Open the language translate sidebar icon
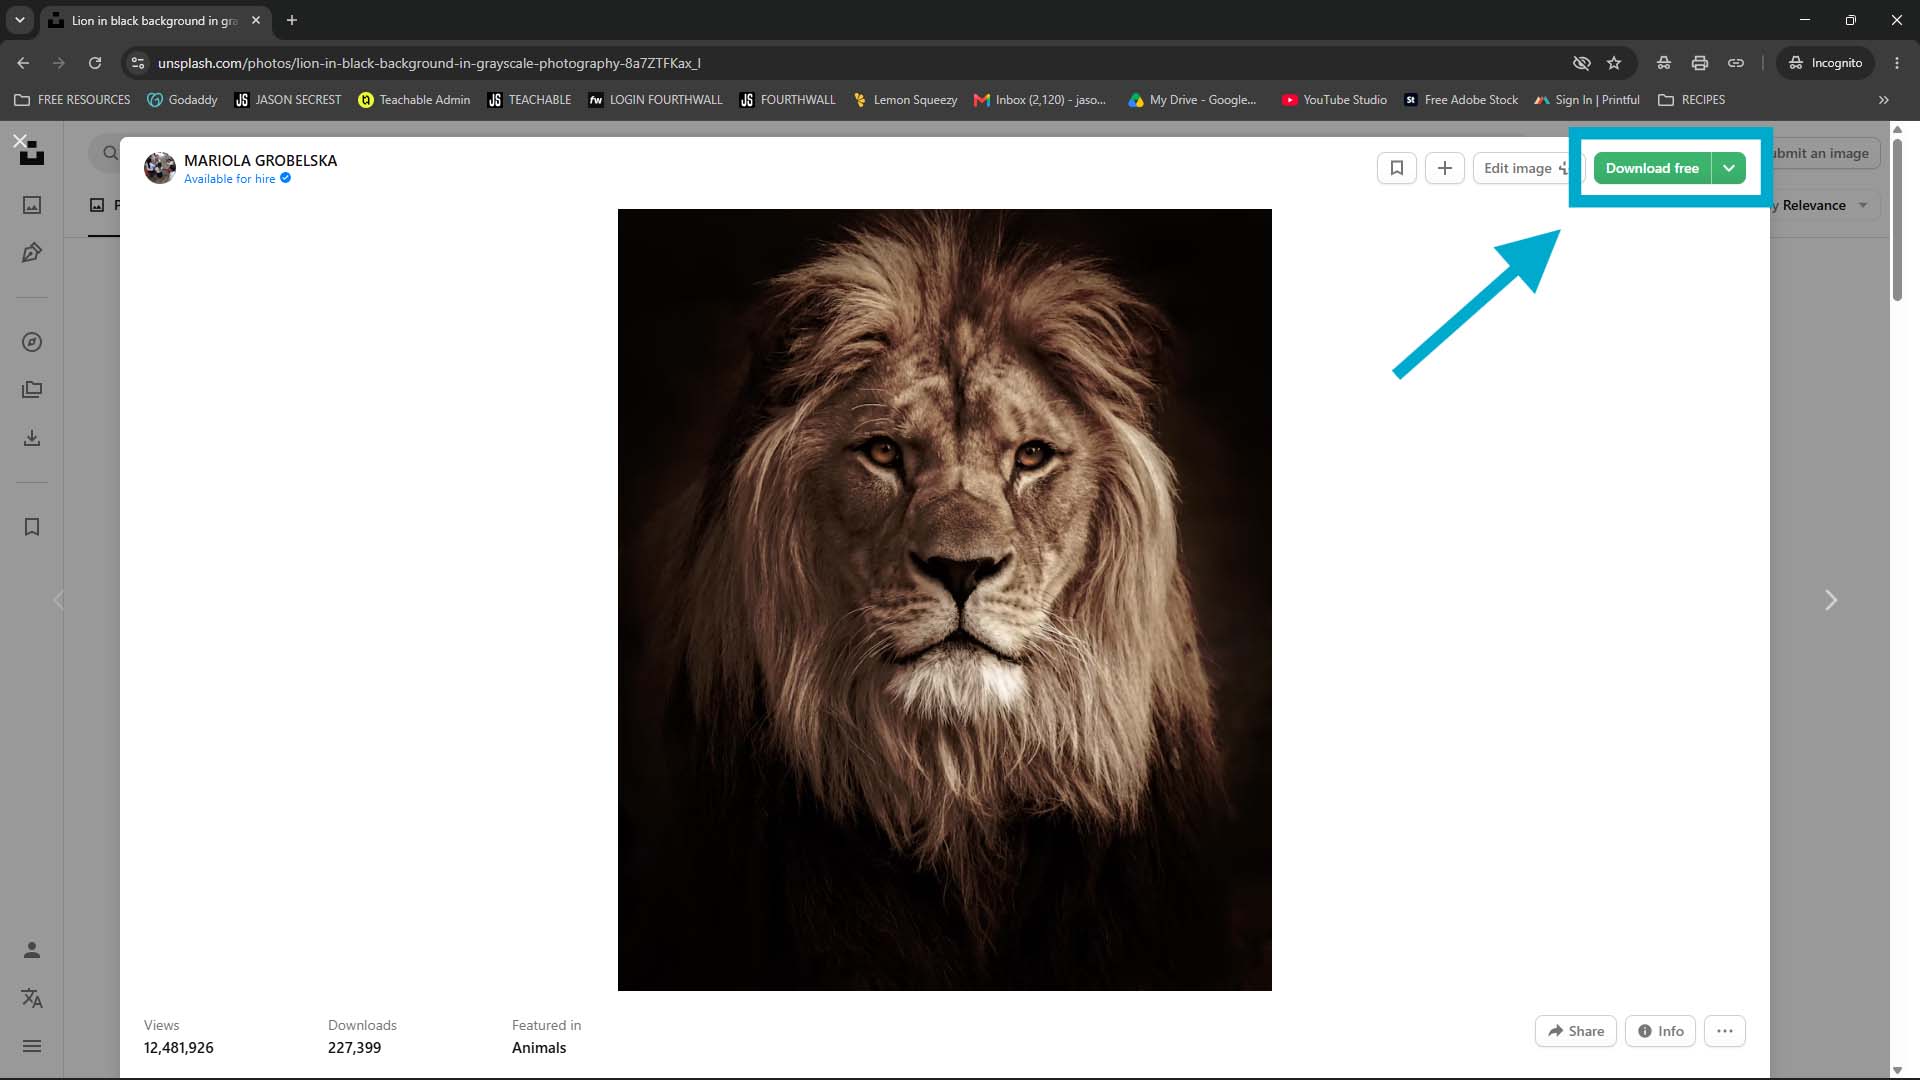Viewport: 1920px width, 1080px height. (x=32, y=998)
